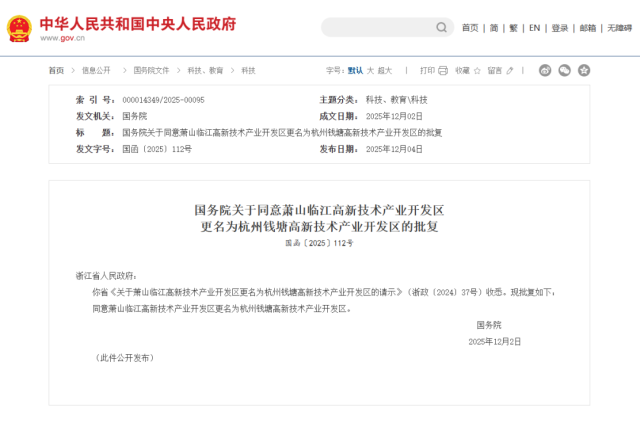Click the national emblem logo
This screenshot has width=640, height=423.
(20, 29)
